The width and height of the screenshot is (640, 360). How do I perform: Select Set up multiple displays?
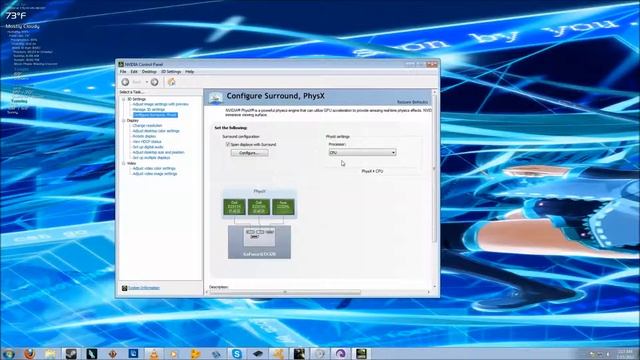pos(151,158)
